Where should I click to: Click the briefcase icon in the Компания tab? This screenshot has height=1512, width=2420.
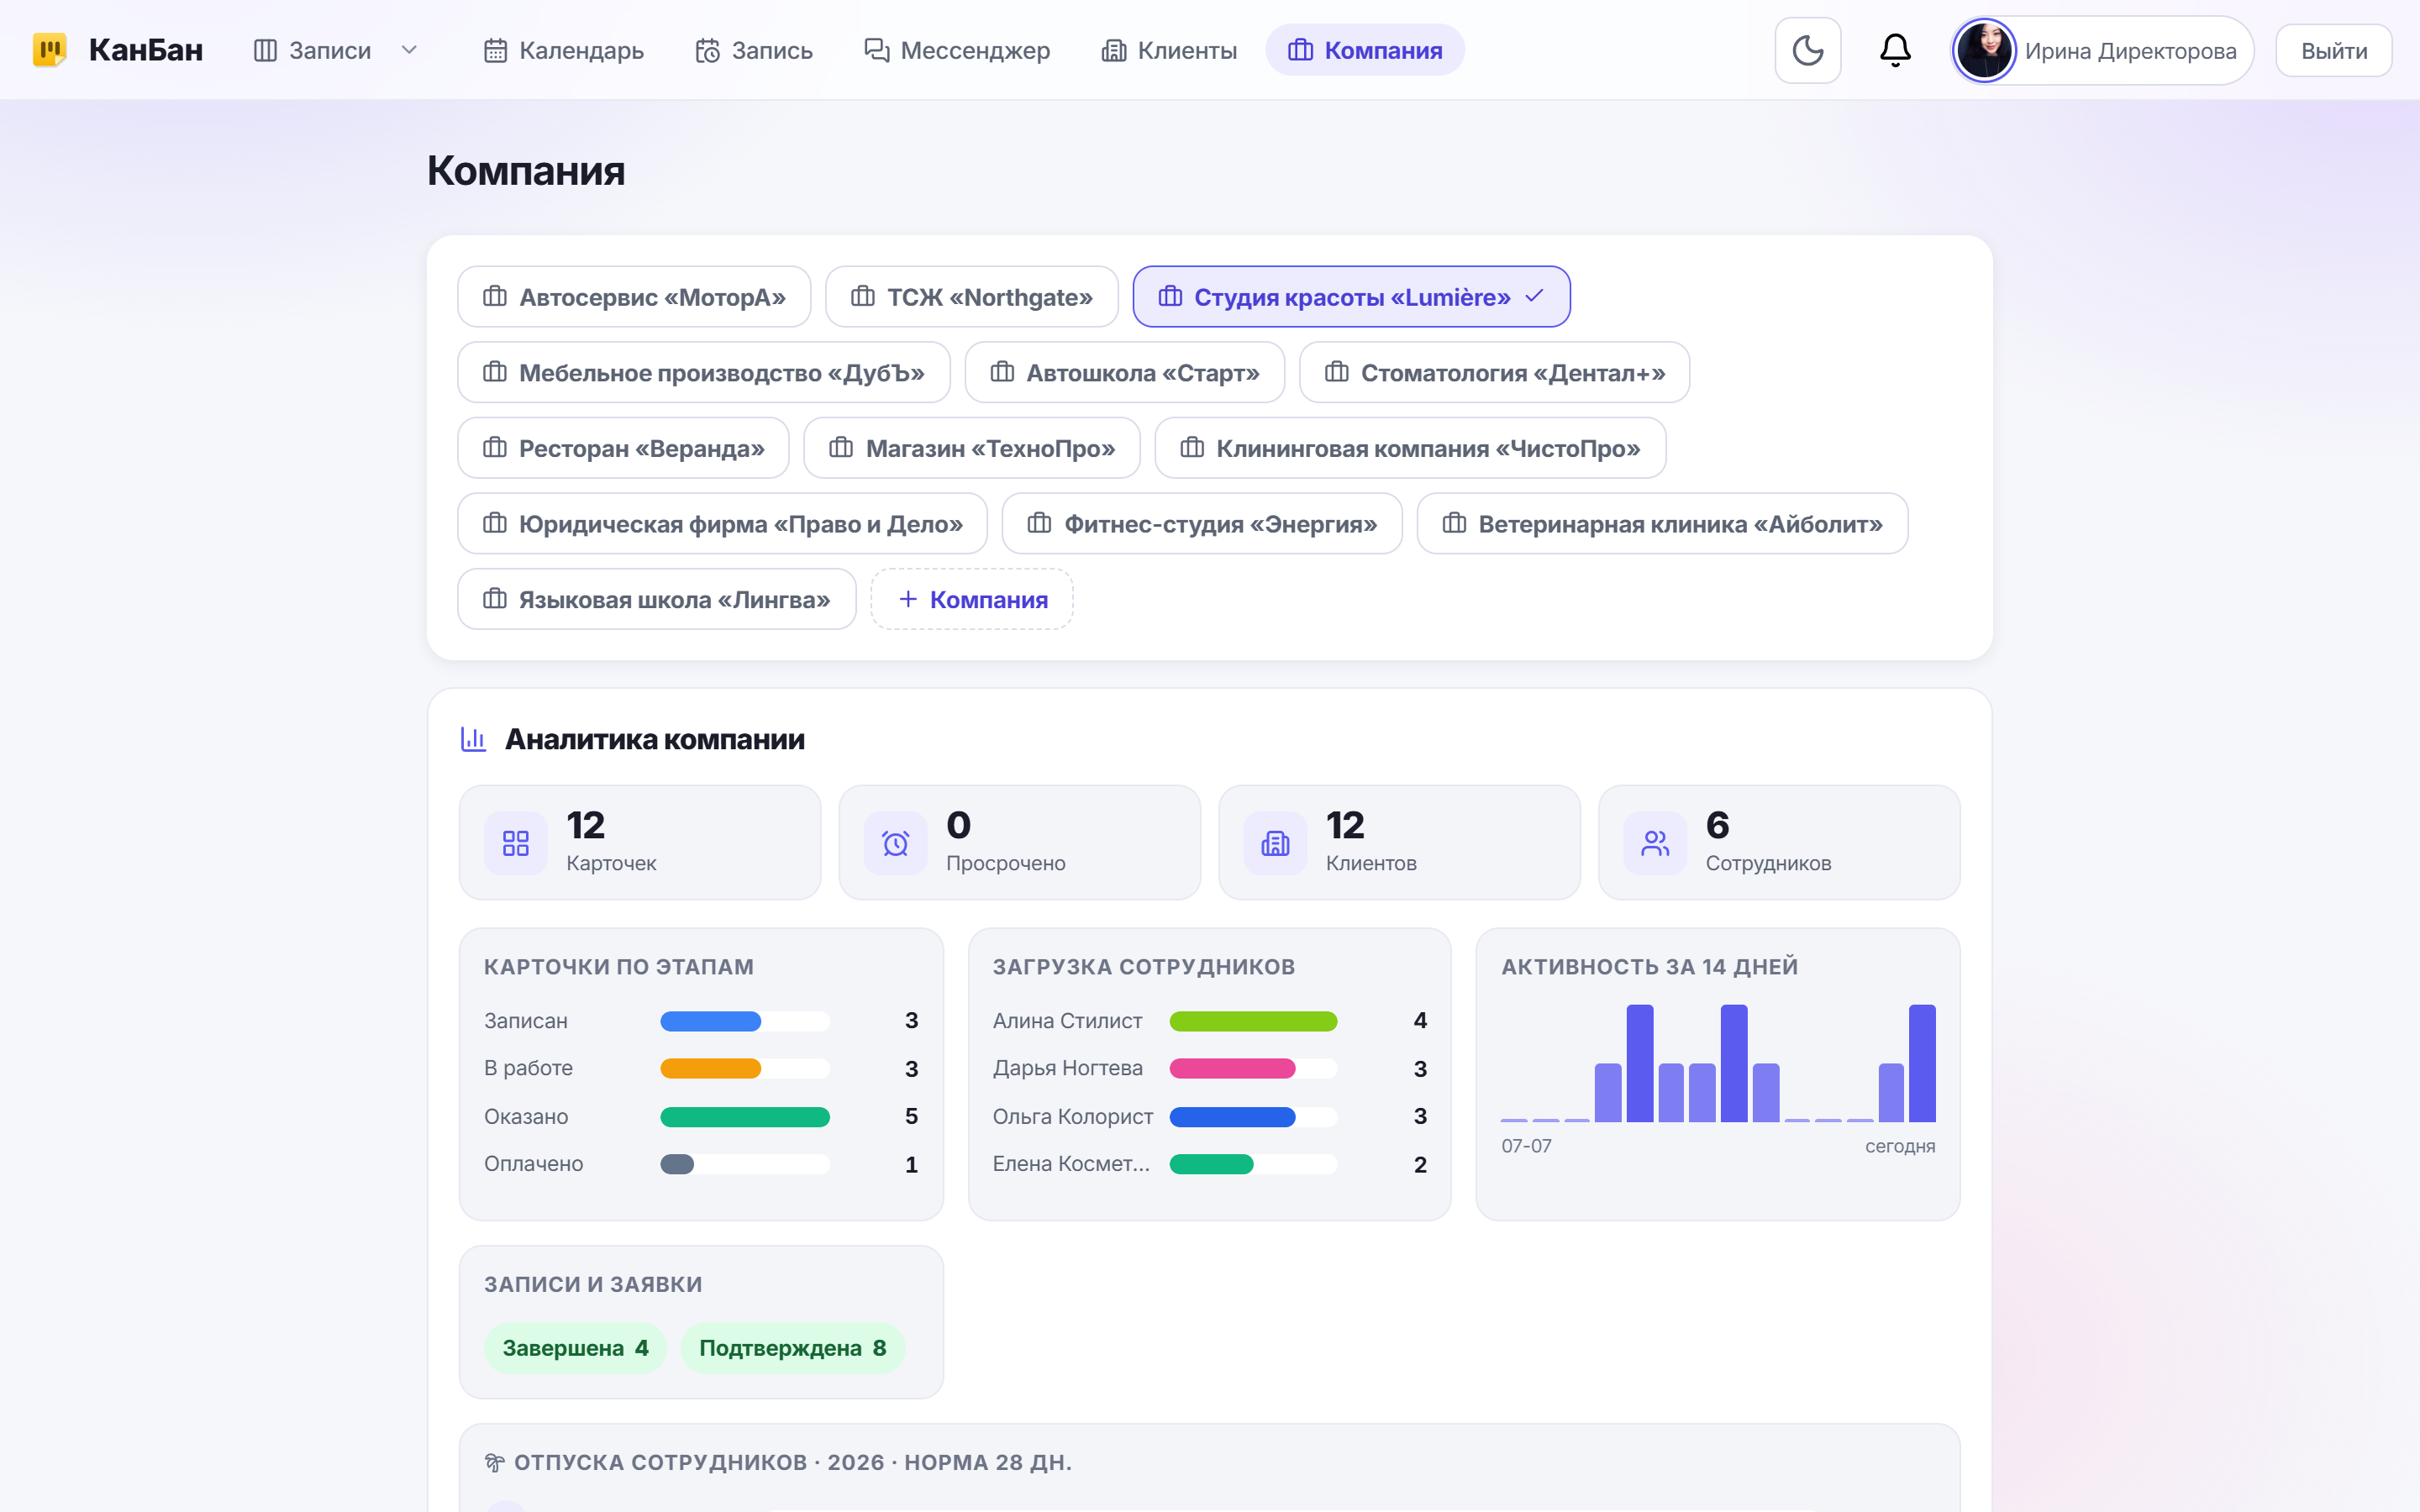[1300, 50]
